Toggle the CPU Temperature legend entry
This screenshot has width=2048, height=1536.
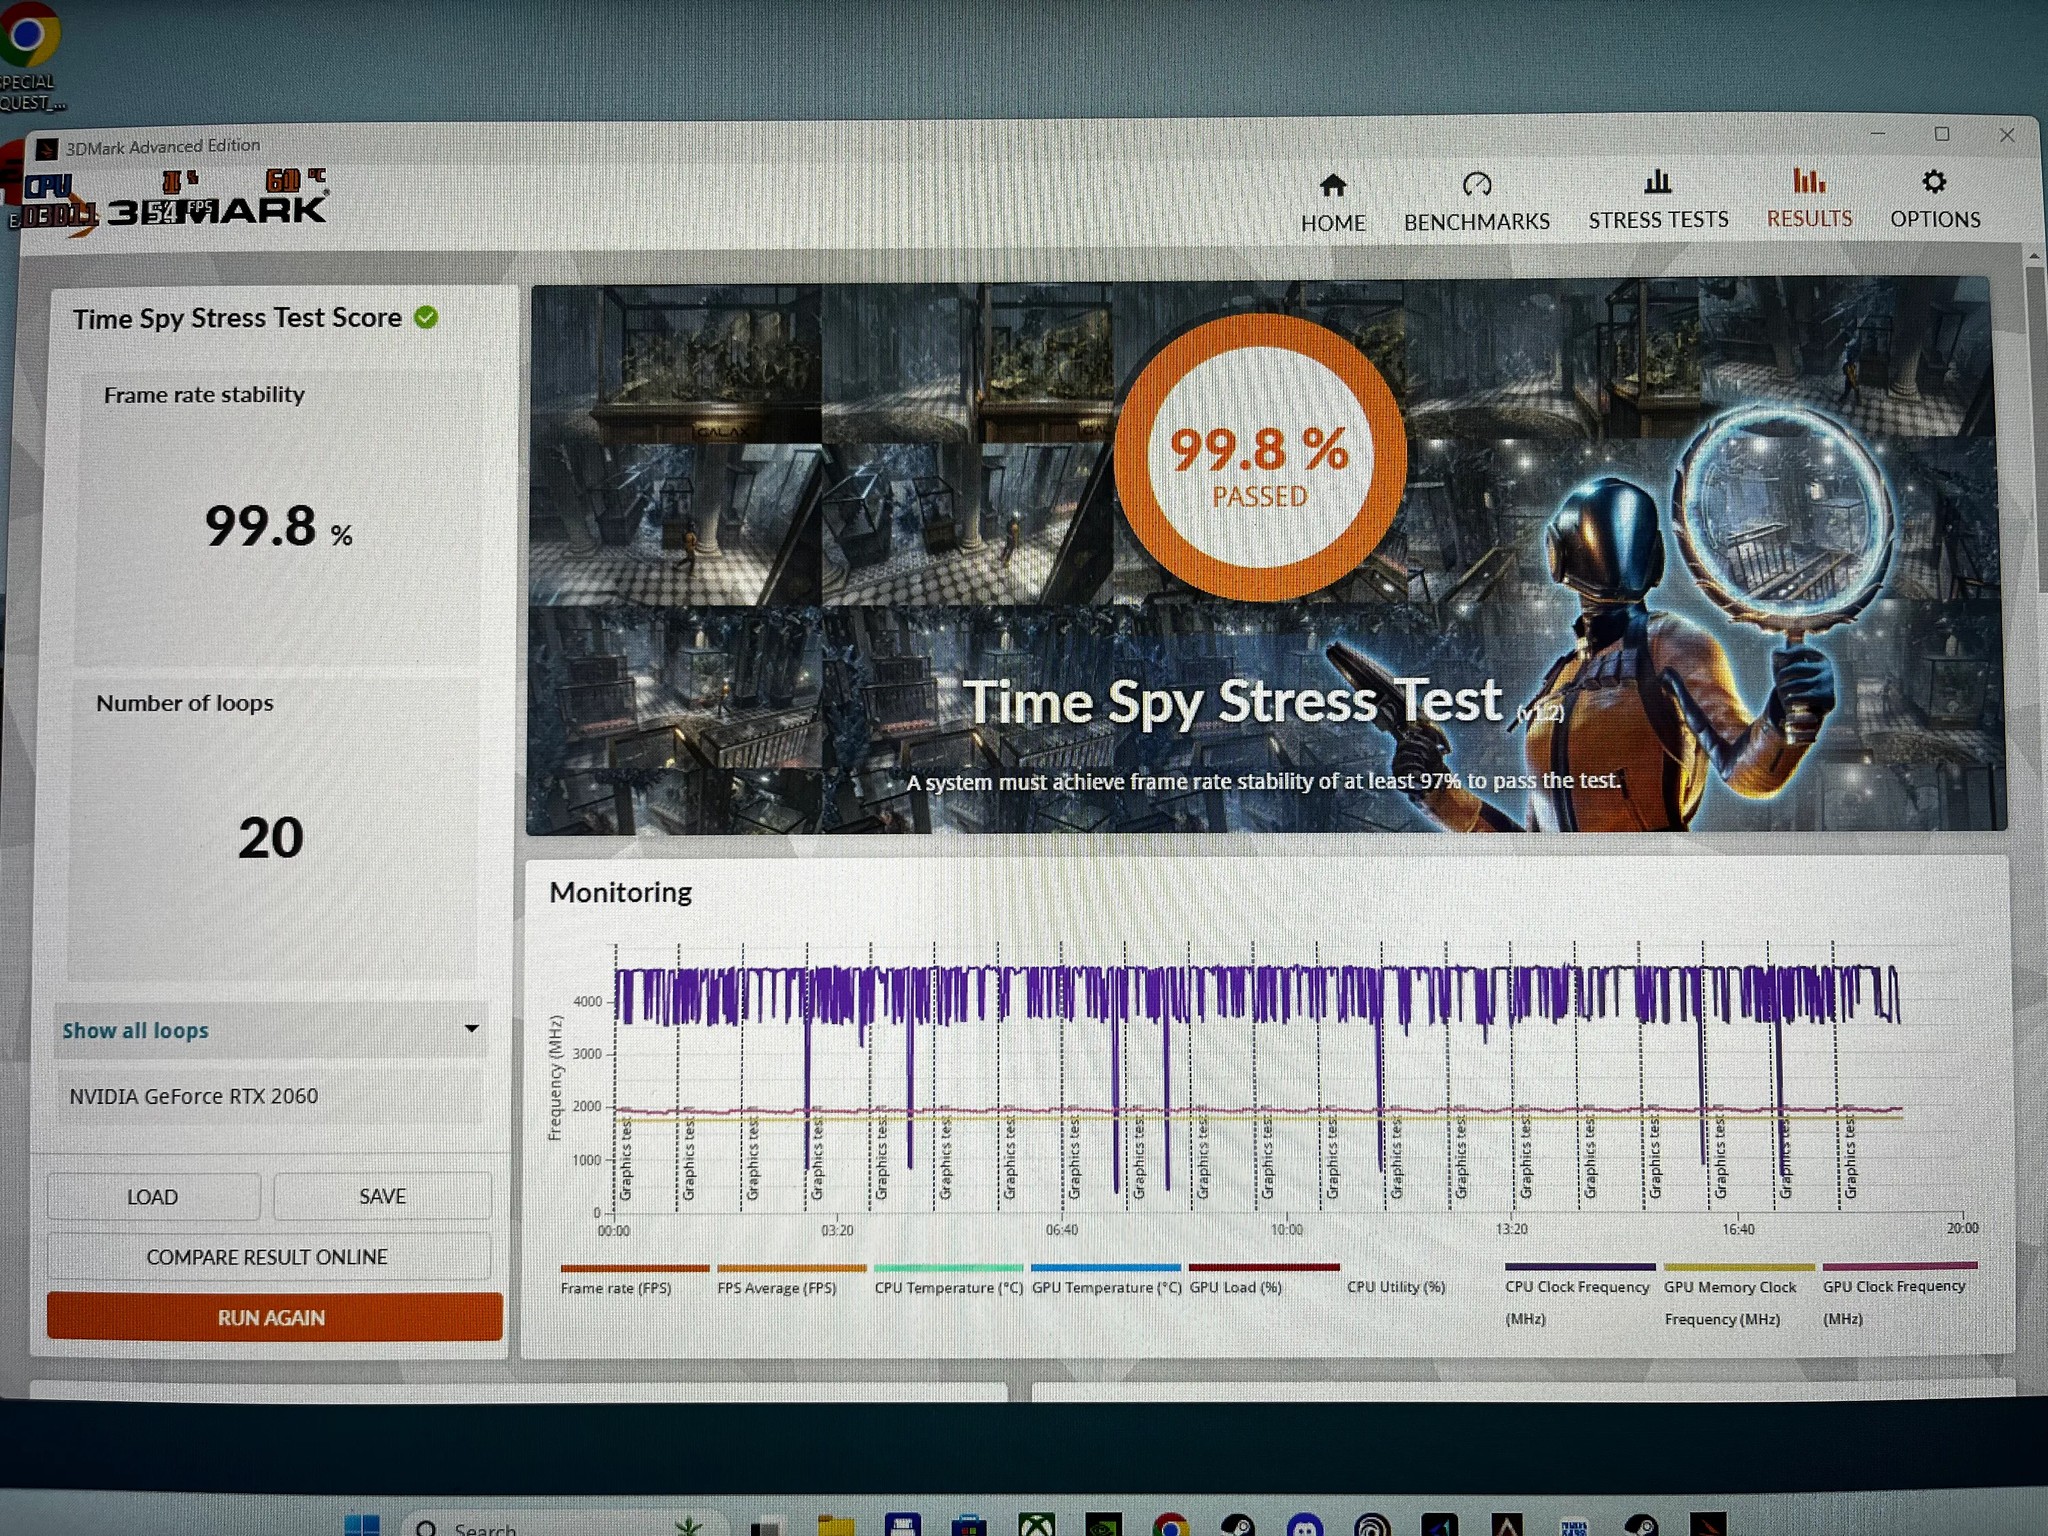pos(948,1279)
